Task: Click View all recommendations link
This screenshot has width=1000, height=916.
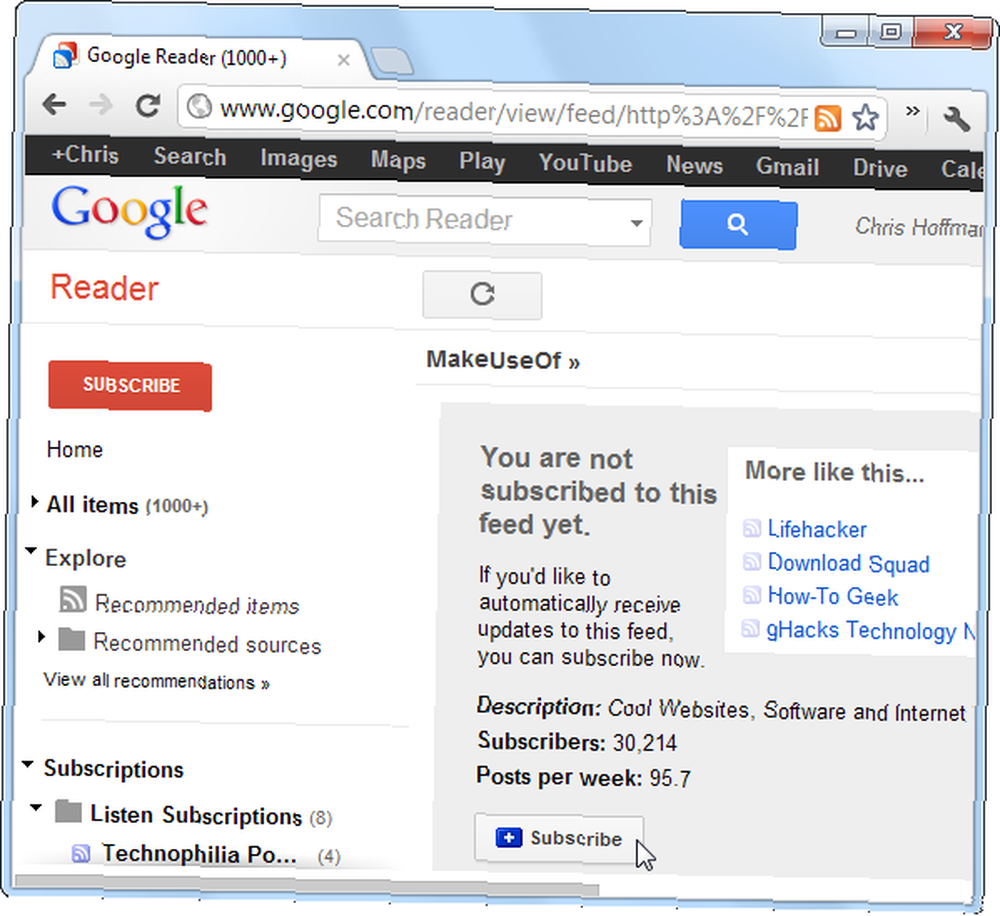Action: [x=156, y=681]
